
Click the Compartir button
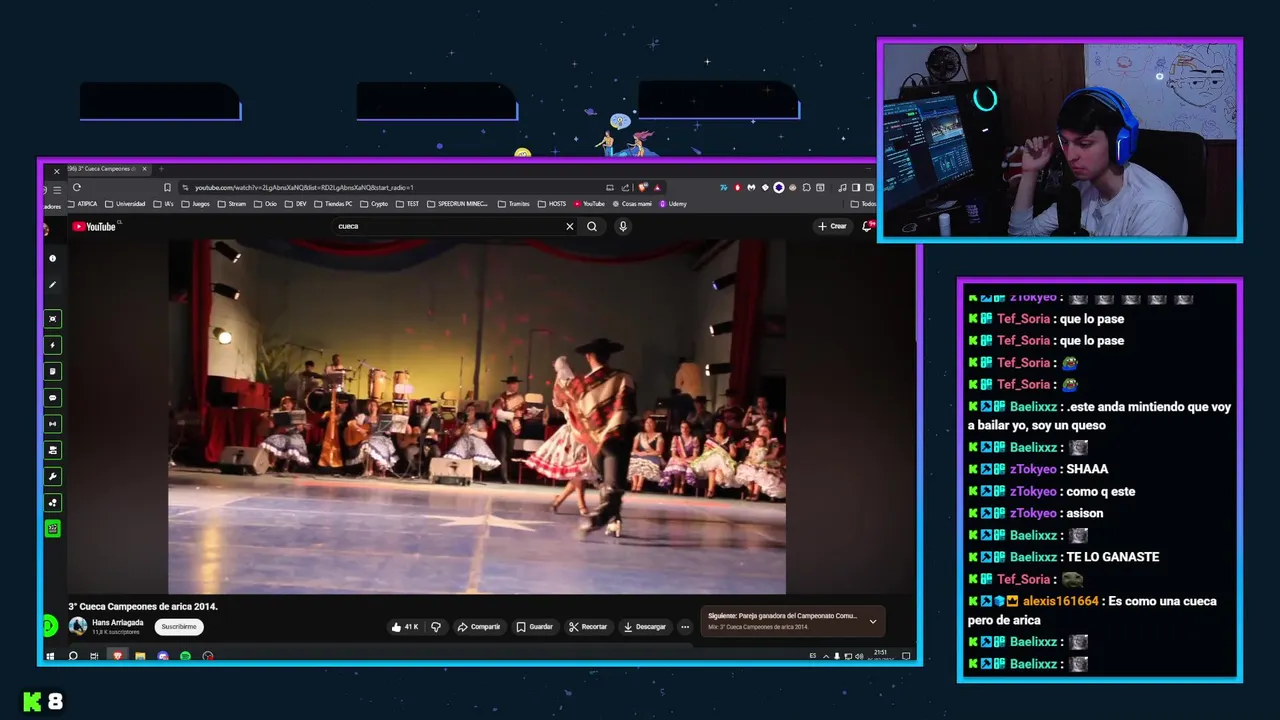(x=478, y=627)
